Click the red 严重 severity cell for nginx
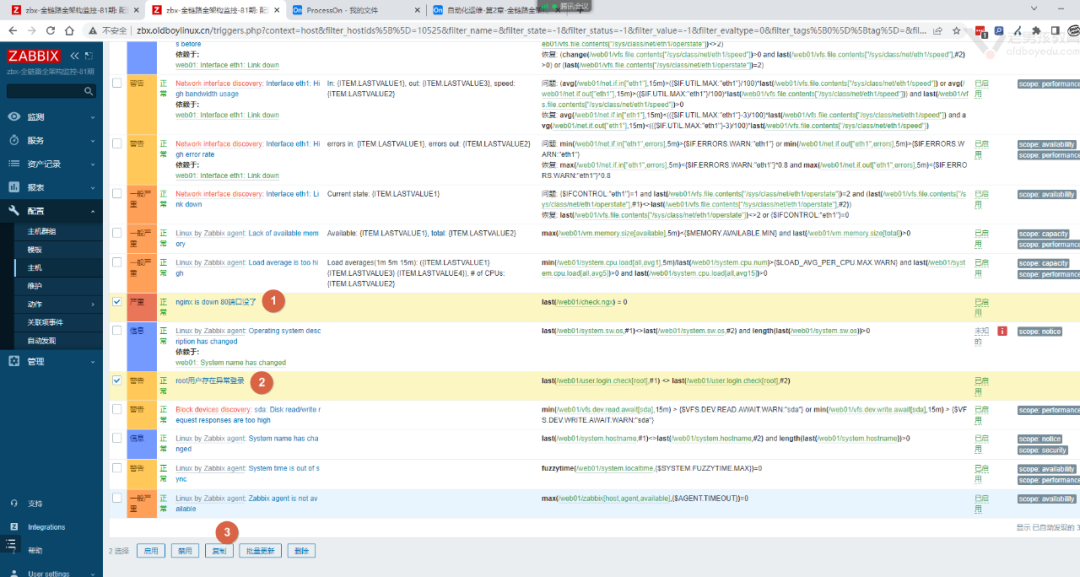This screenshot has height=577, width=1080. point(142,307)
